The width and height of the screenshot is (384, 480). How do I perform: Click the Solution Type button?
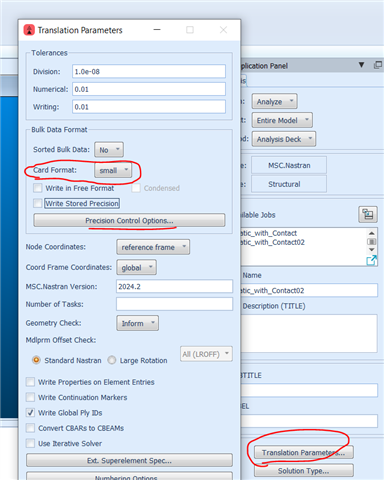[x=304, y=470]
